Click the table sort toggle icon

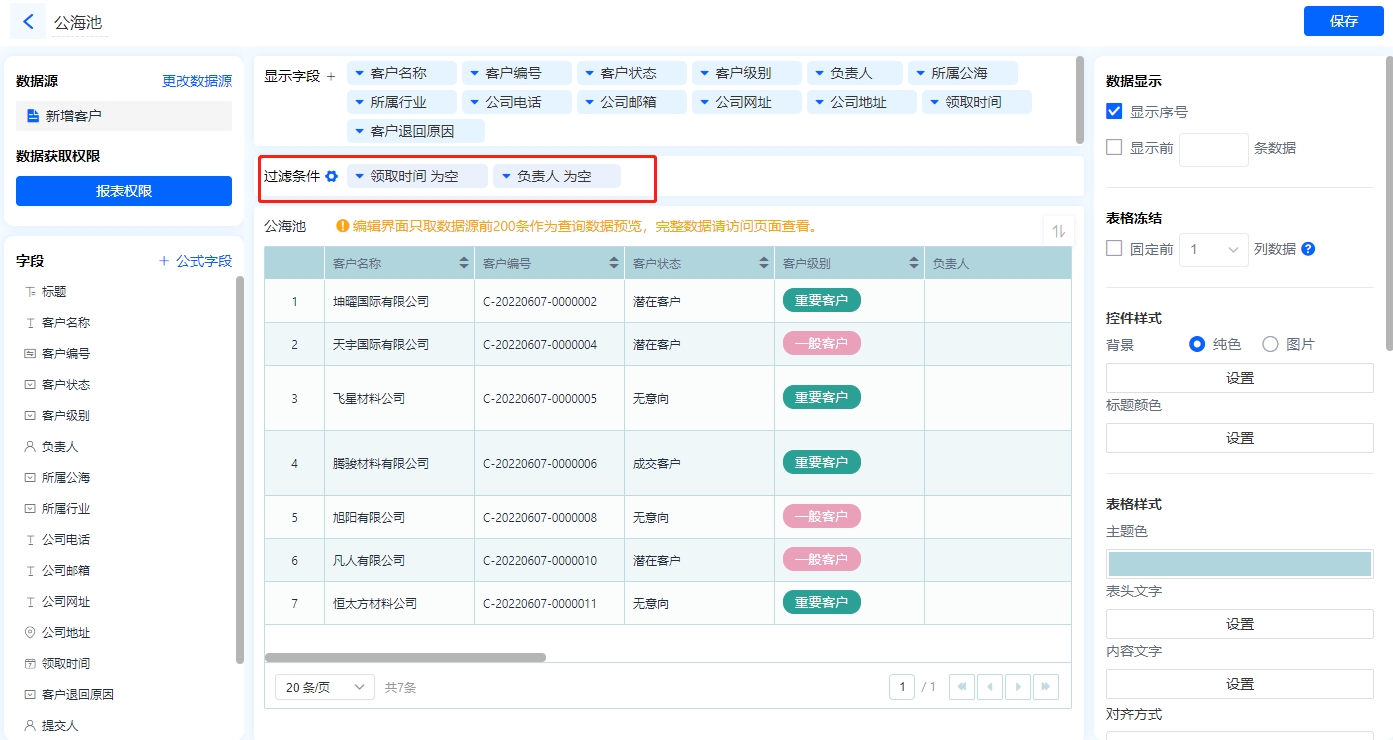click(1058, 231)
